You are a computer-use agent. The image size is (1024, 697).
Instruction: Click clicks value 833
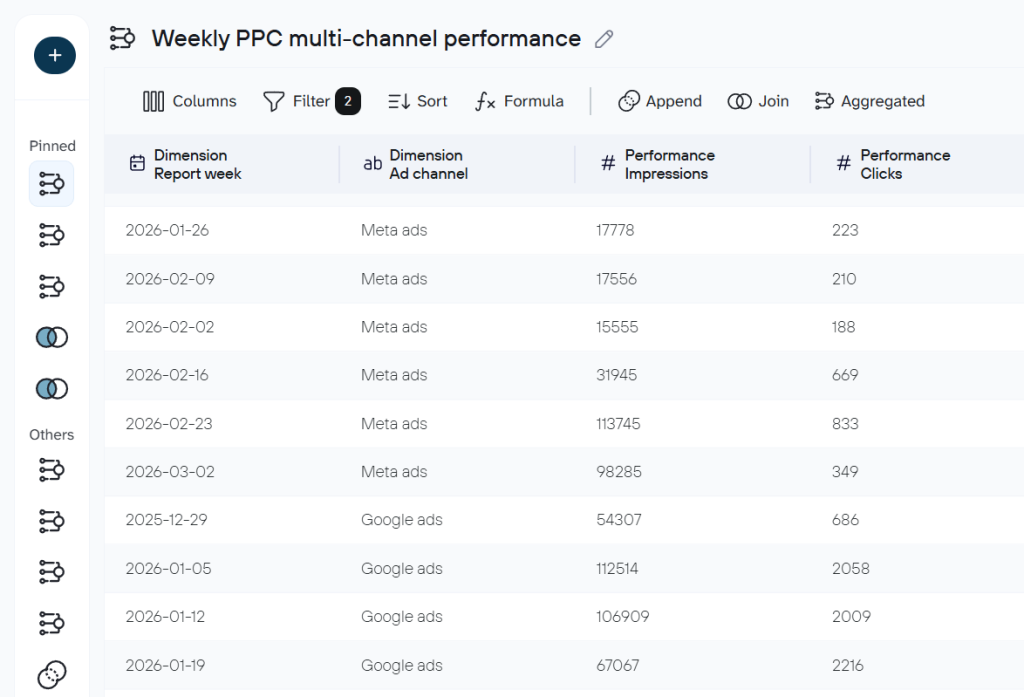click(x=845, y=424)
